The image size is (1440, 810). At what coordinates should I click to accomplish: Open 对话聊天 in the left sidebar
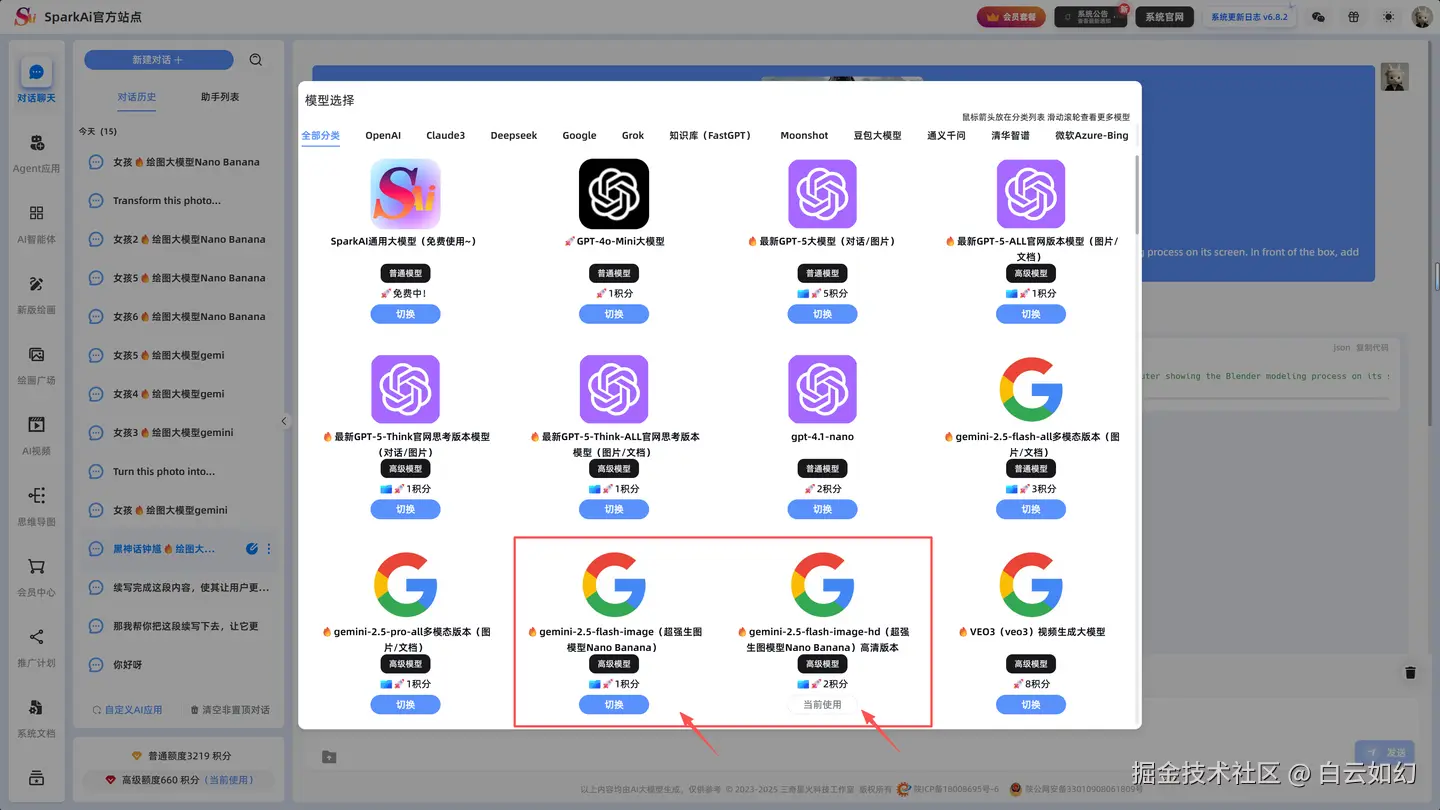point(36,81)
